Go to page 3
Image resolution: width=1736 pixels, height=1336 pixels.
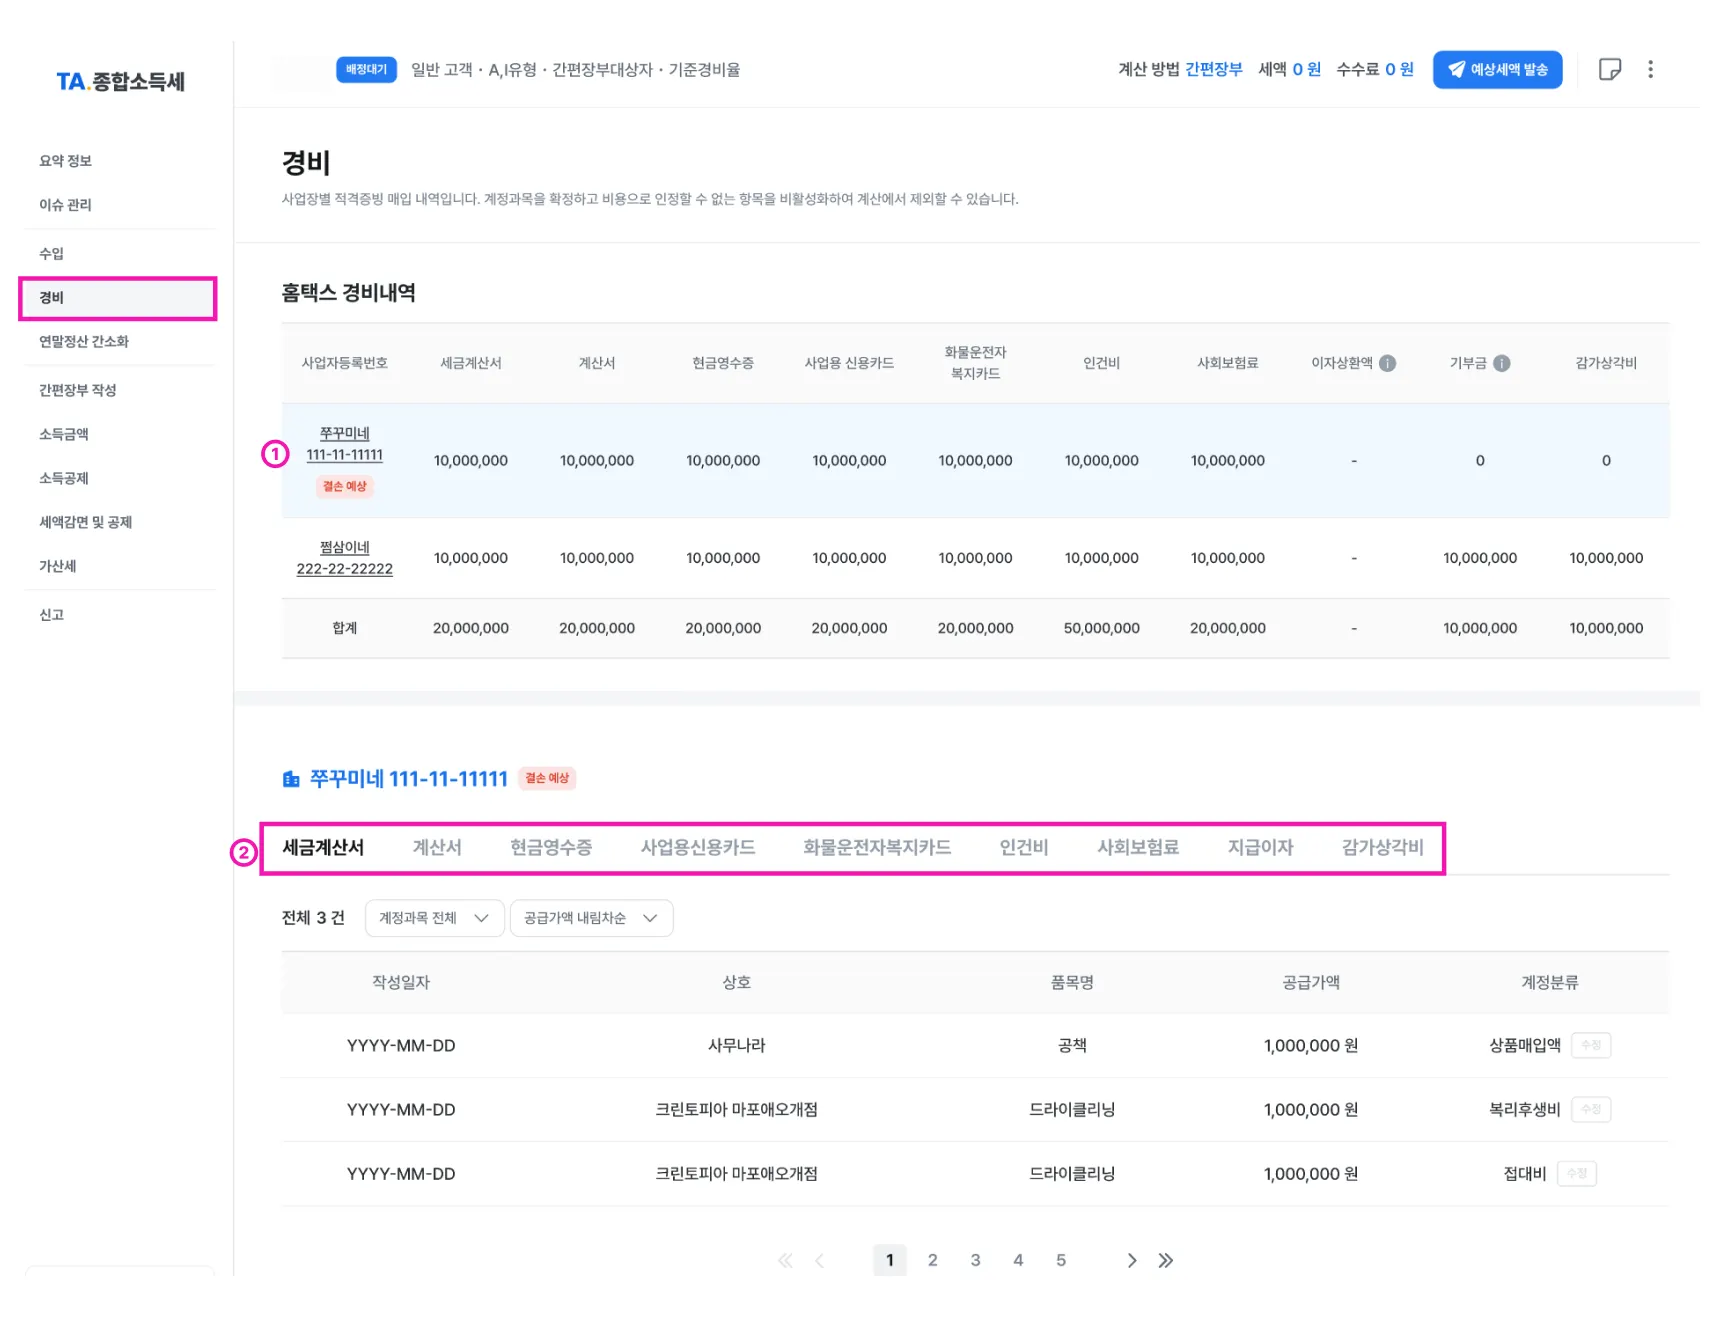(x=975, y=1260)
